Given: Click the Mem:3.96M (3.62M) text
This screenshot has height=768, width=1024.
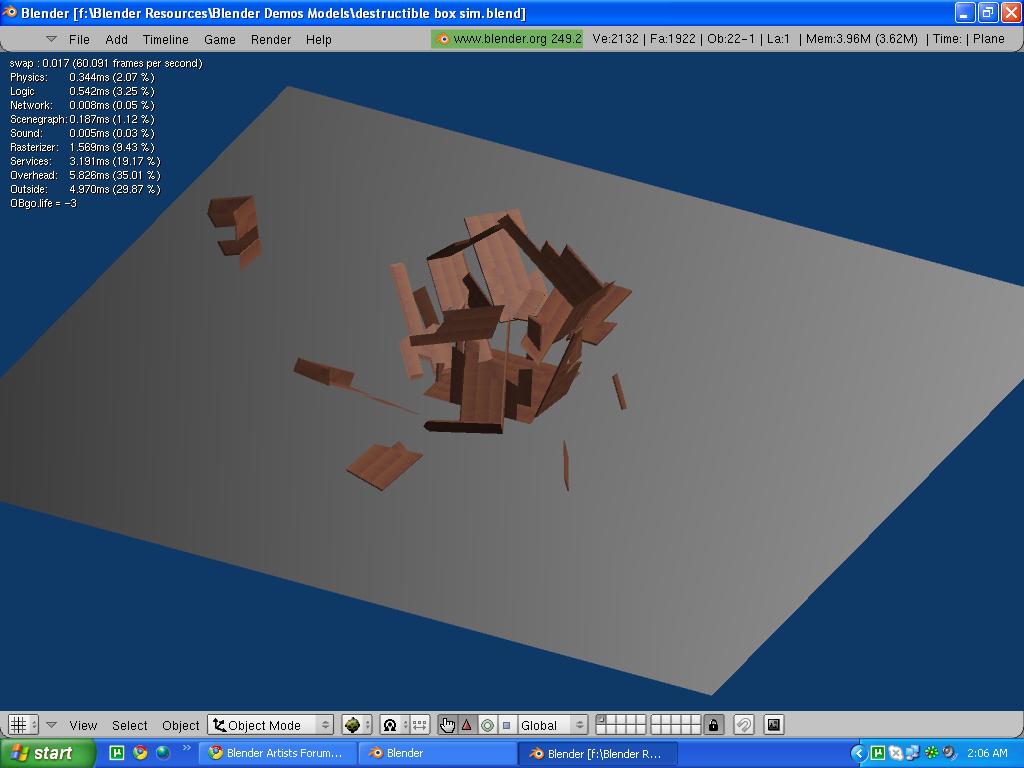Looking at the screenshot, I should pyautogui.click(x=861, y=39).
